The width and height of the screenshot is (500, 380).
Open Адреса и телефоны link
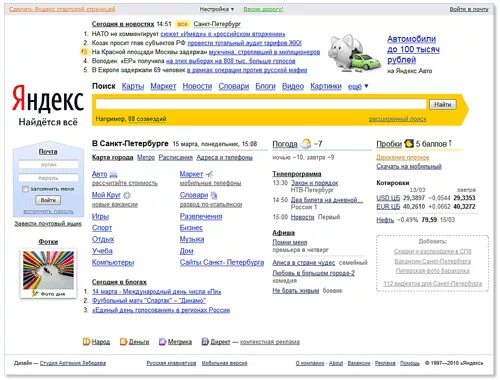click(x=225, y=157)
